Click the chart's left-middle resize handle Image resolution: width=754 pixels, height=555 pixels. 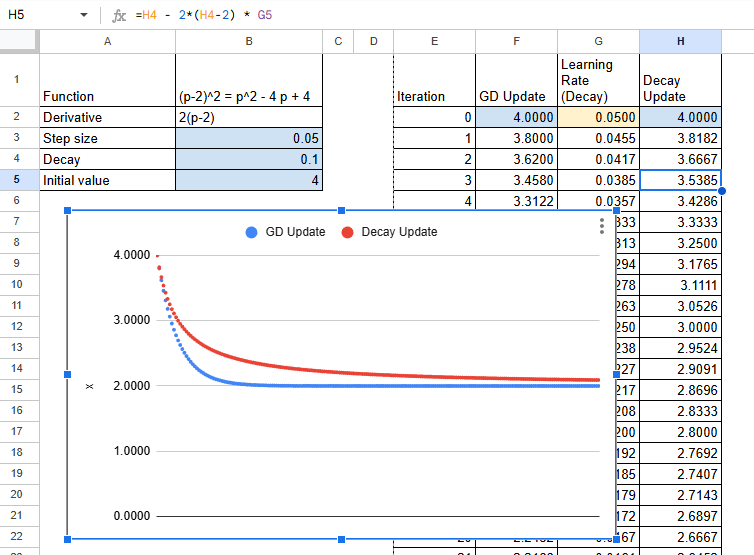point(68,374)
